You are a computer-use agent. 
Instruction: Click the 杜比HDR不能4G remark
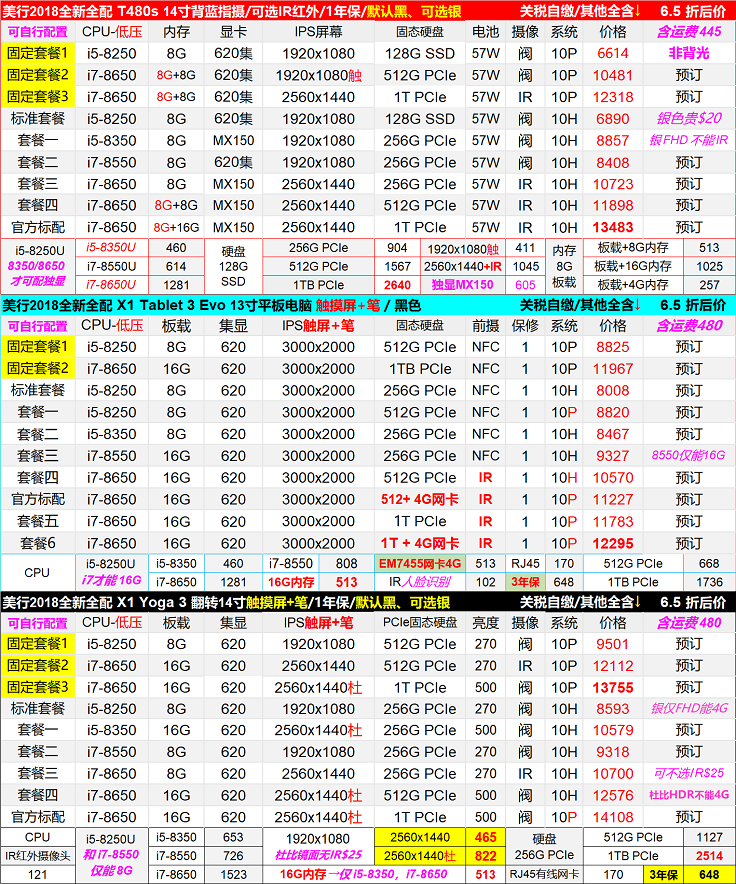click(688, 795)
